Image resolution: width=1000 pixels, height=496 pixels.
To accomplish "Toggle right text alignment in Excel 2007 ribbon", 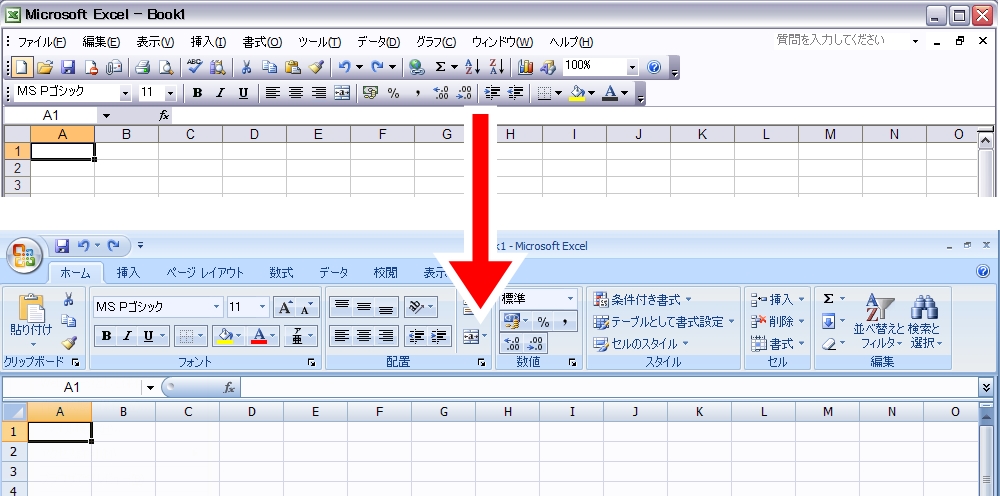I will pyautogui.click(x=386, y=336).
